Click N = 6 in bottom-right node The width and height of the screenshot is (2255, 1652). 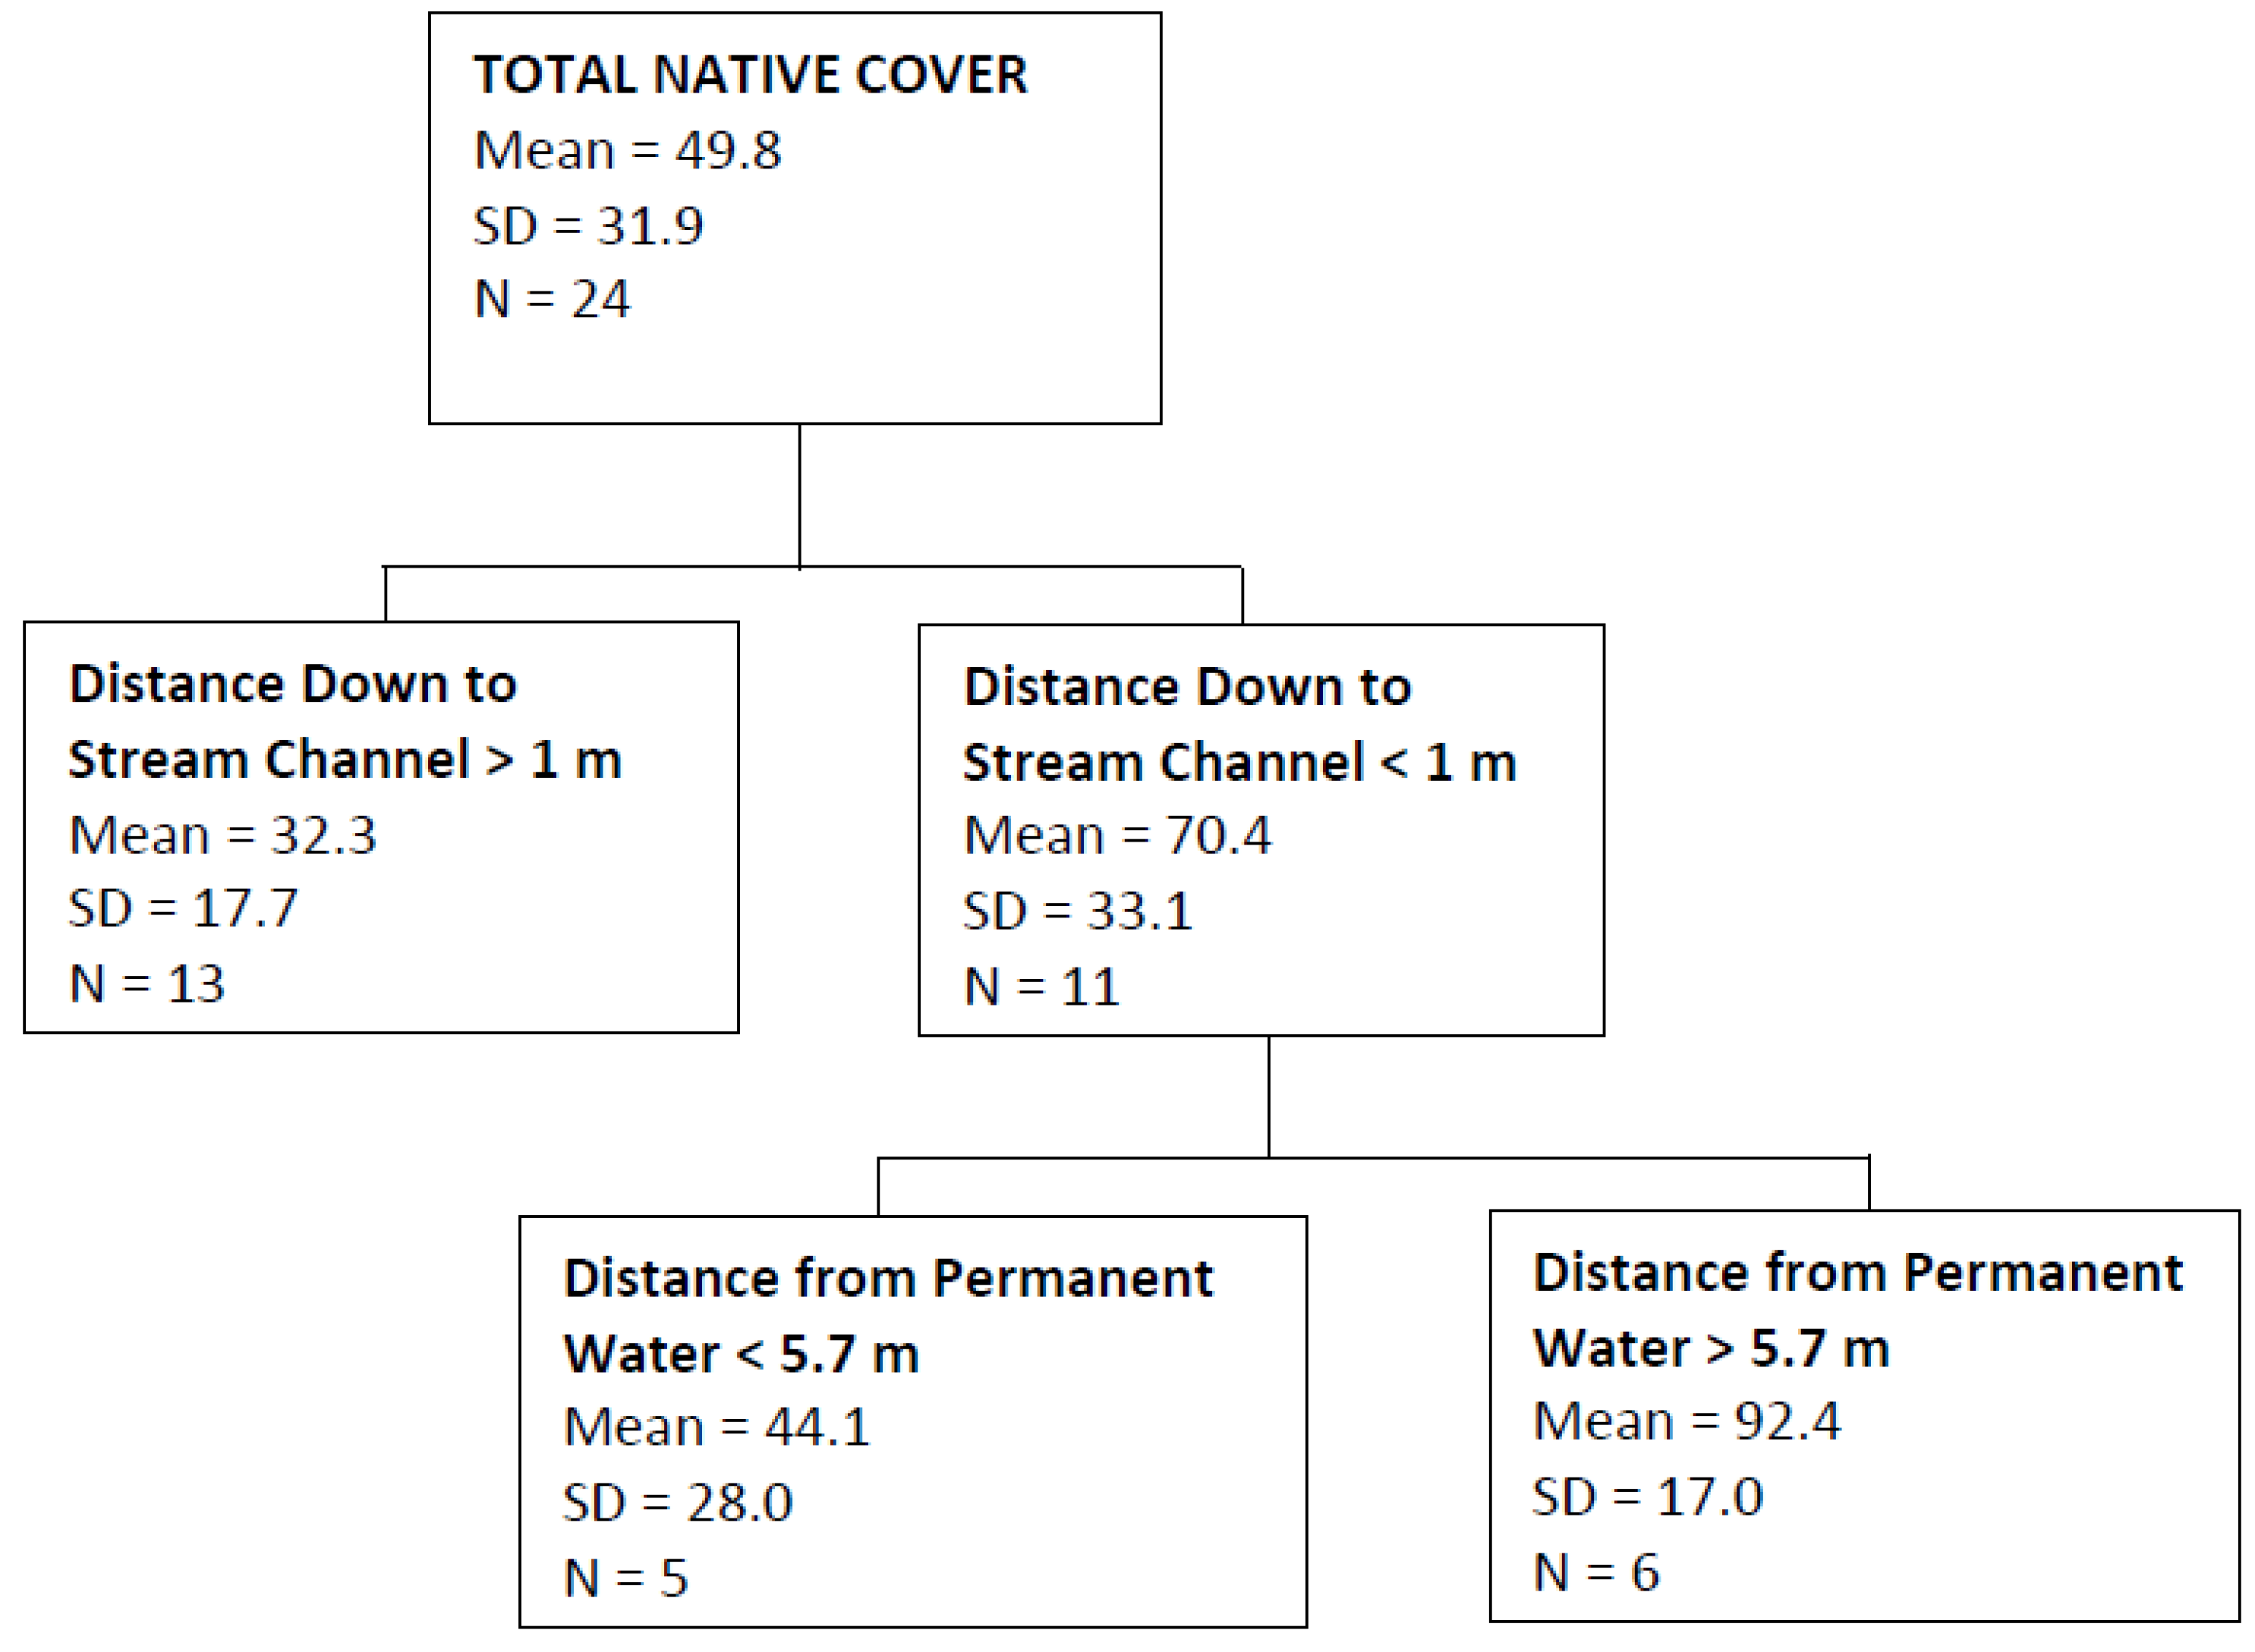point(1596,1572)
